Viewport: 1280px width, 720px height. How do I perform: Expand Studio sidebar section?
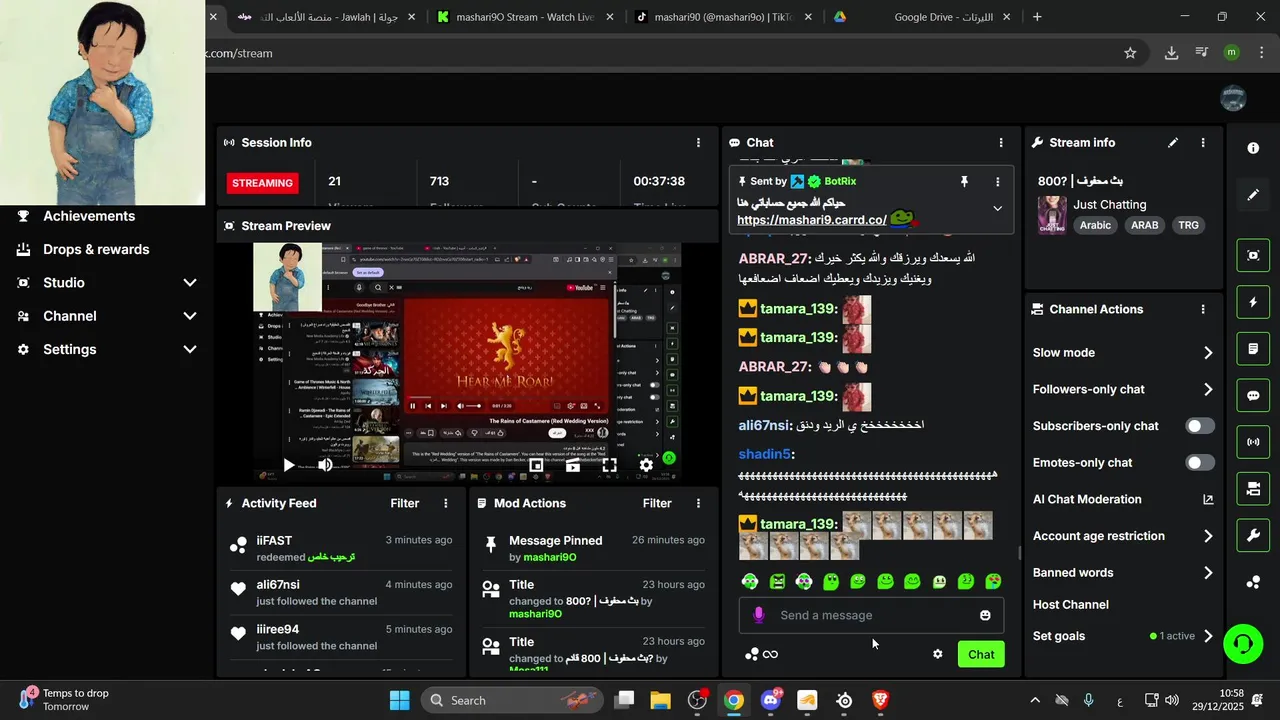[x=190, y=283]
